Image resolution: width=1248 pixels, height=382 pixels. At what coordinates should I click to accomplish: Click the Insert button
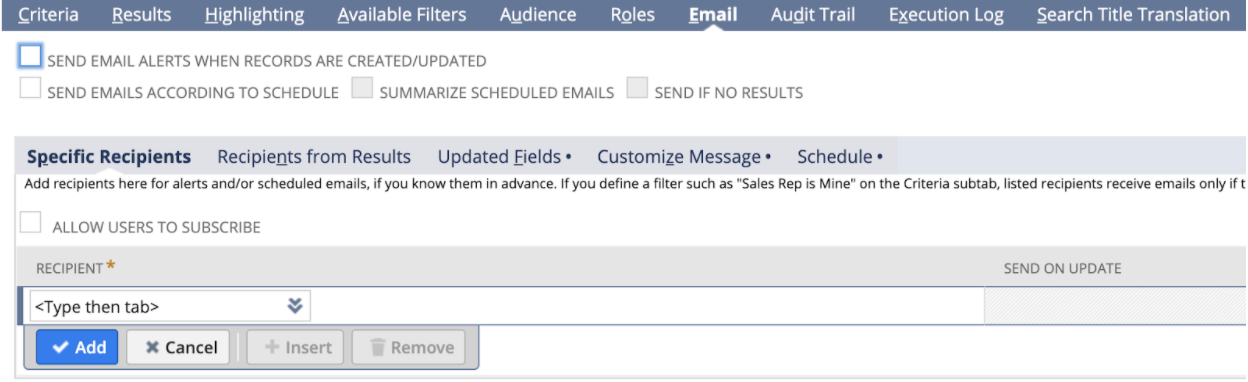(295, 347)
